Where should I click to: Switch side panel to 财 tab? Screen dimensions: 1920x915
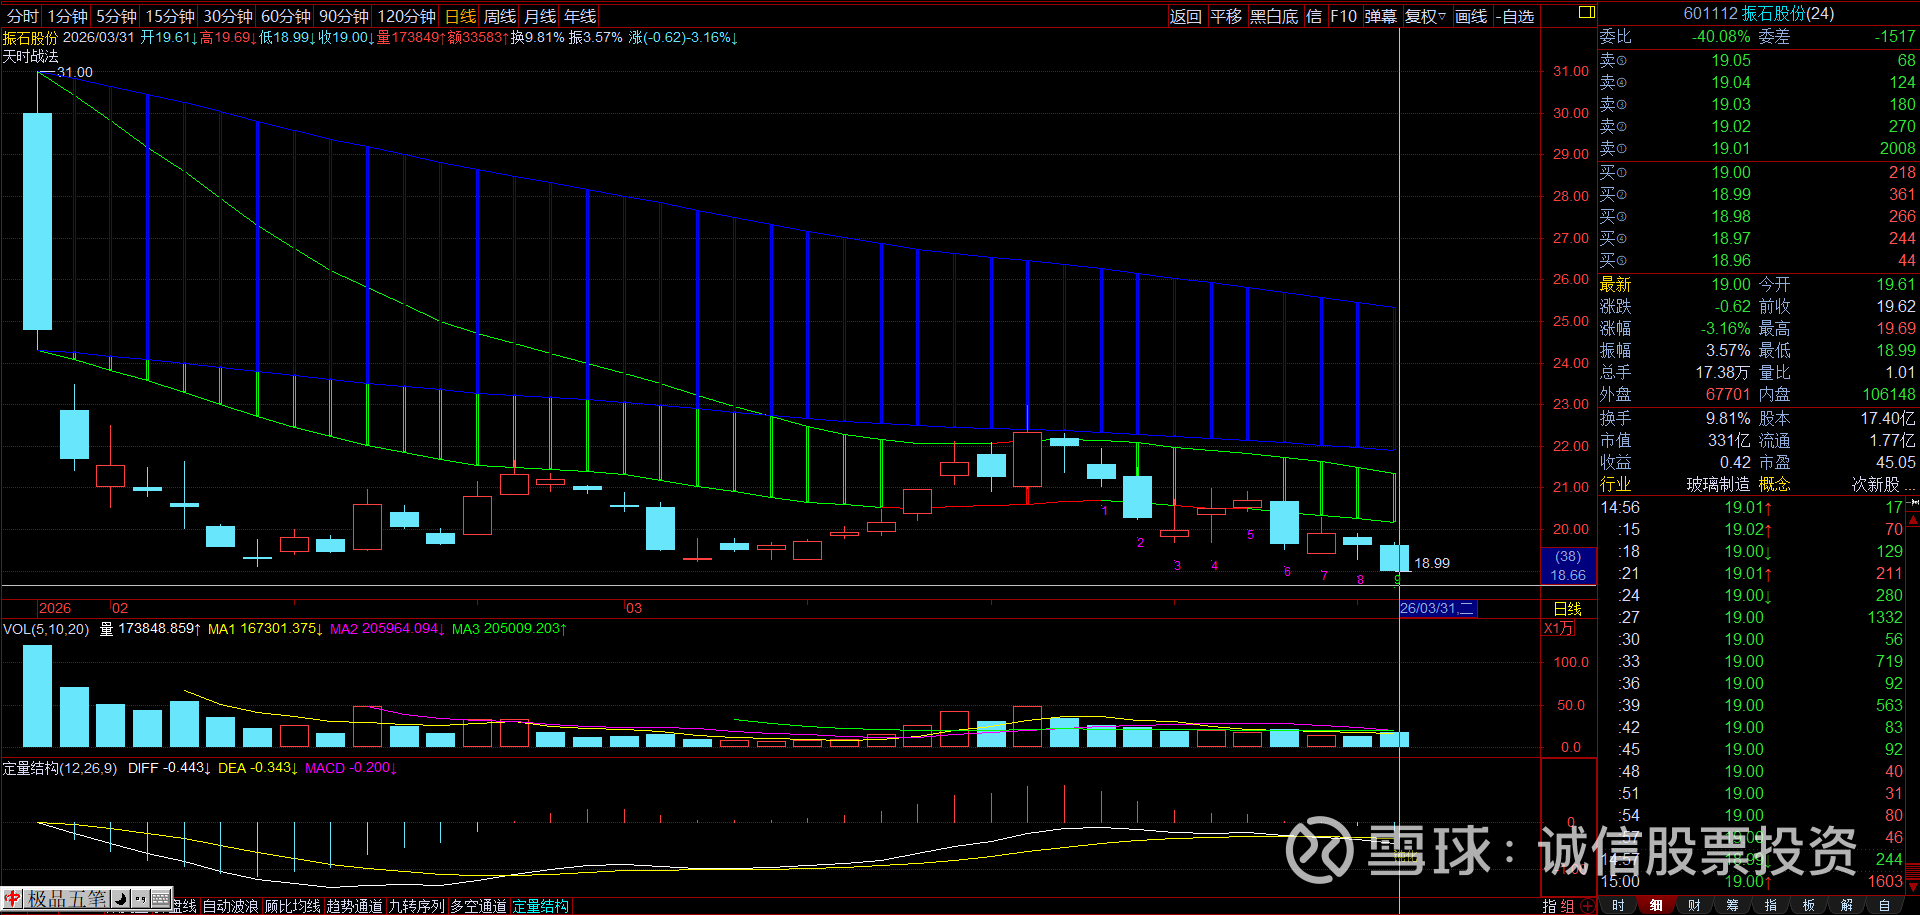pos(1694,905)
